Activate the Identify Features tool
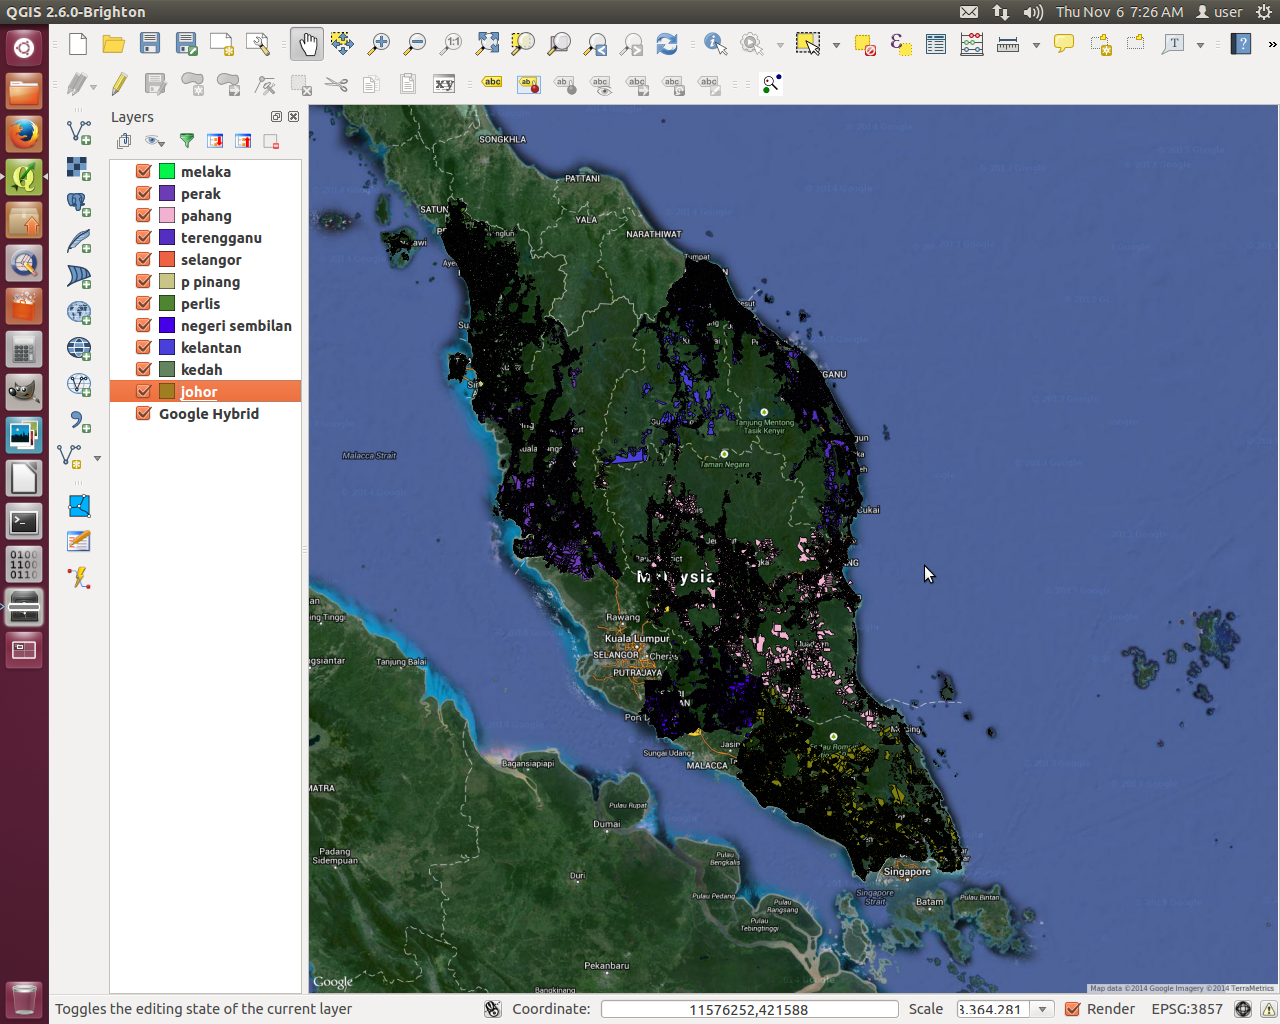The width and height of the screenshot is (1280, 1024). pyautogui.click(x=715, y=44)
